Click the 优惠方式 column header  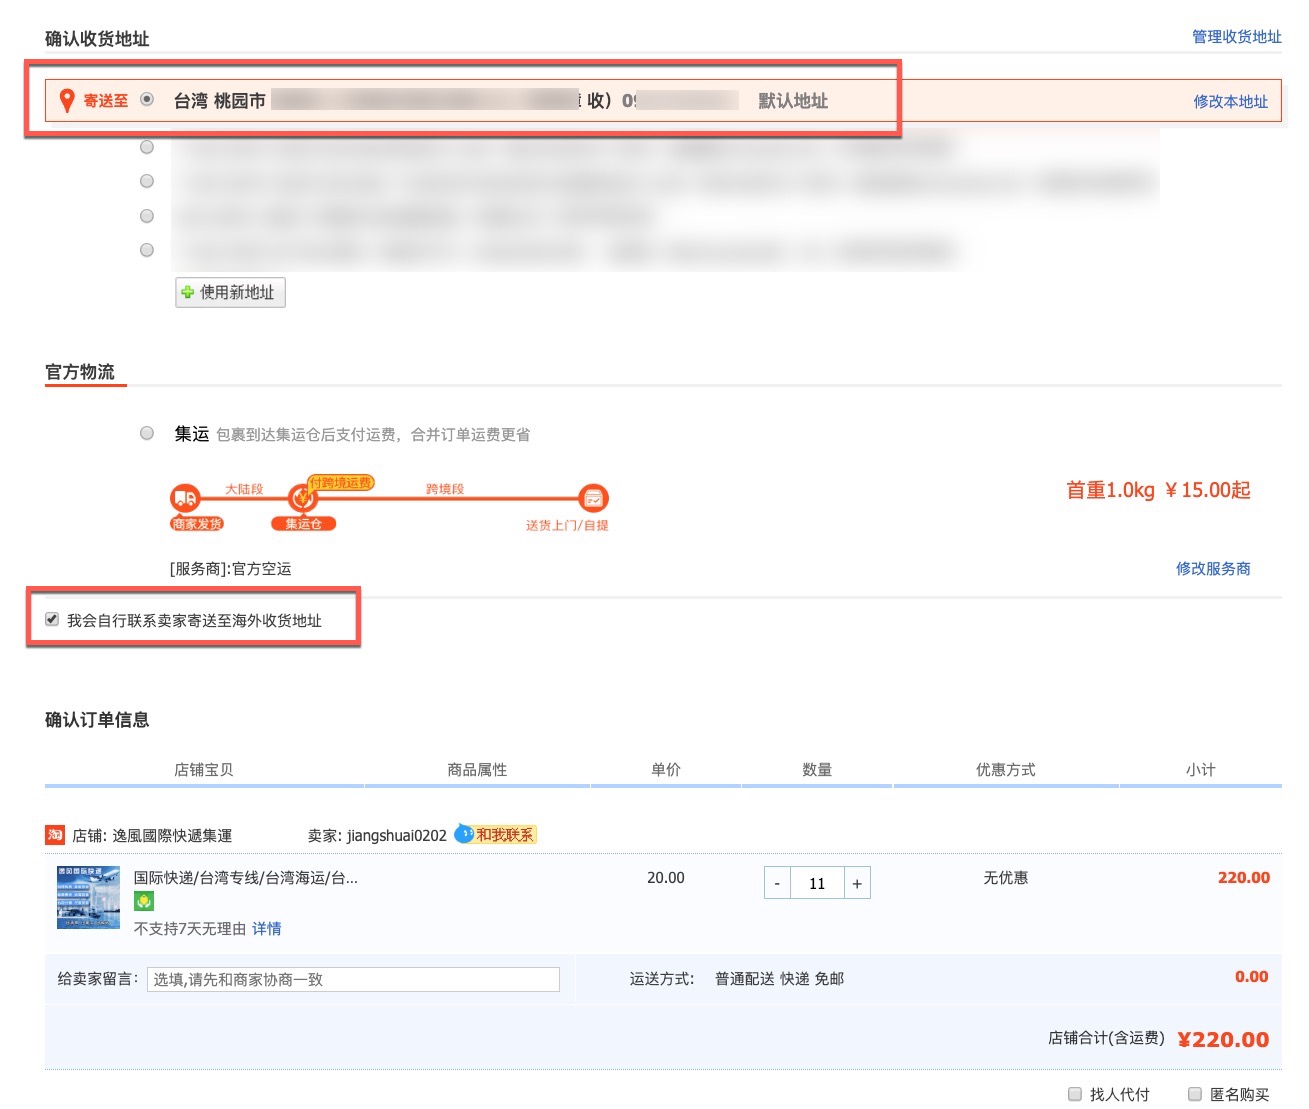coord(1006,770)
